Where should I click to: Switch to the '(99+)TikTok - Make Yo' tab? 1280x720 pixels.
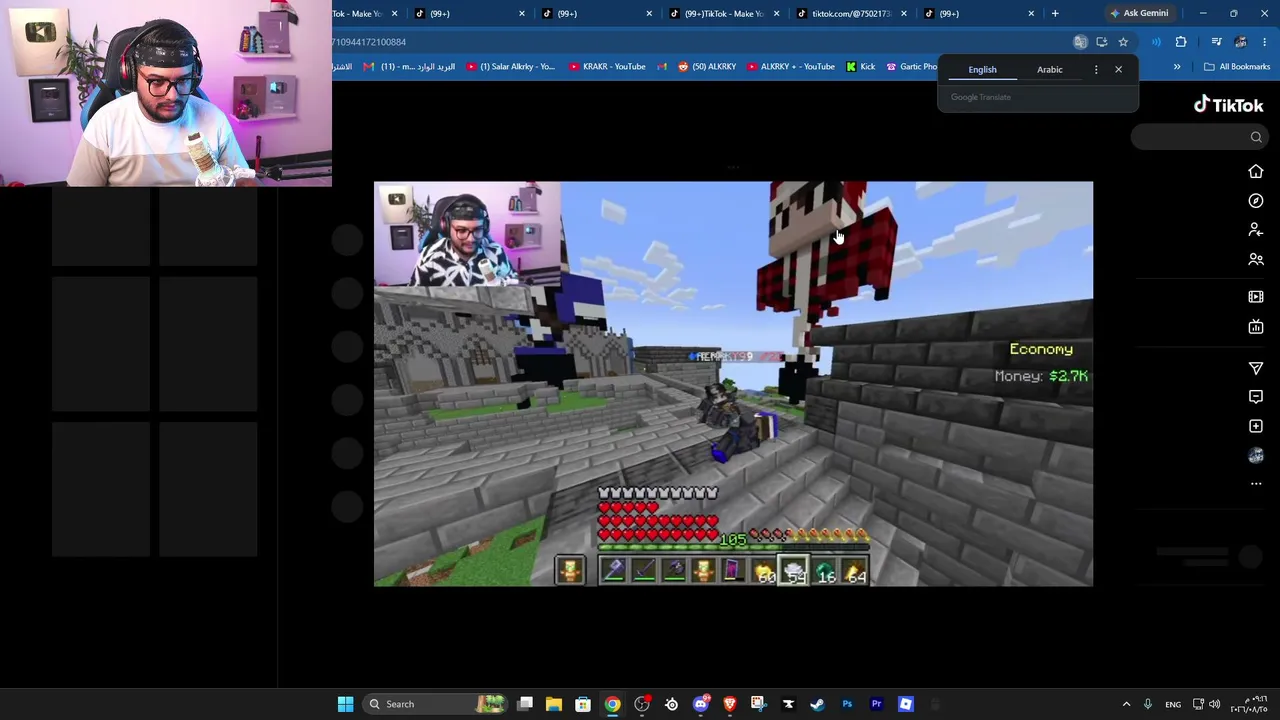point(723,13)
